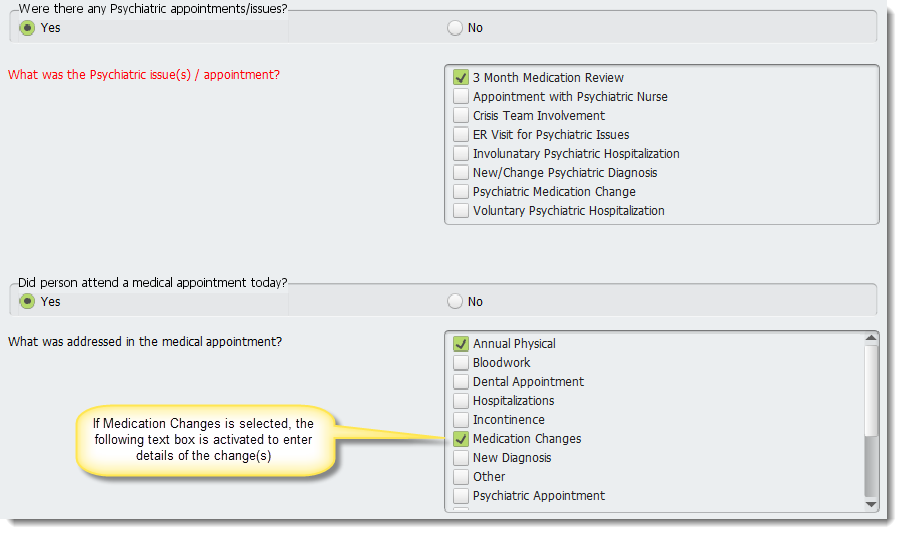Choose No for medical appointment today

454,302
